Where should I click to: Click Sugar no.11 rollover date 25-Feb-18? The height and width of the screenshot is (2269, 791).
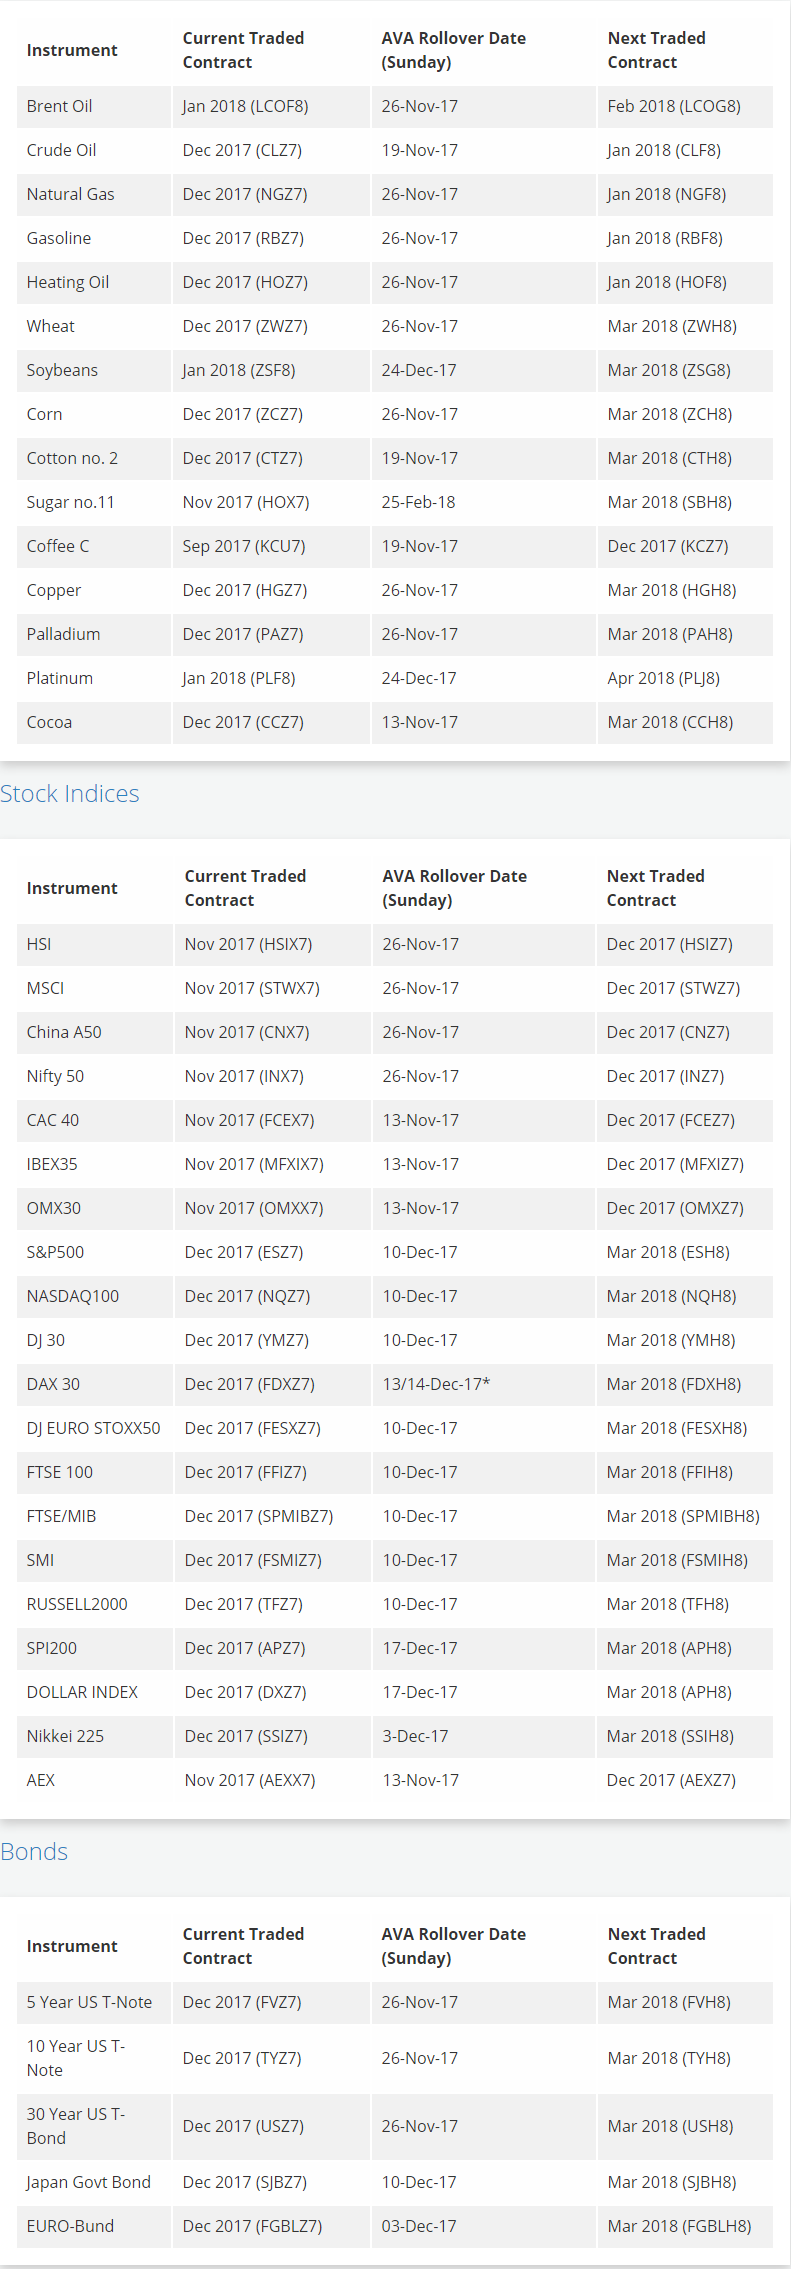click(418, 502)
